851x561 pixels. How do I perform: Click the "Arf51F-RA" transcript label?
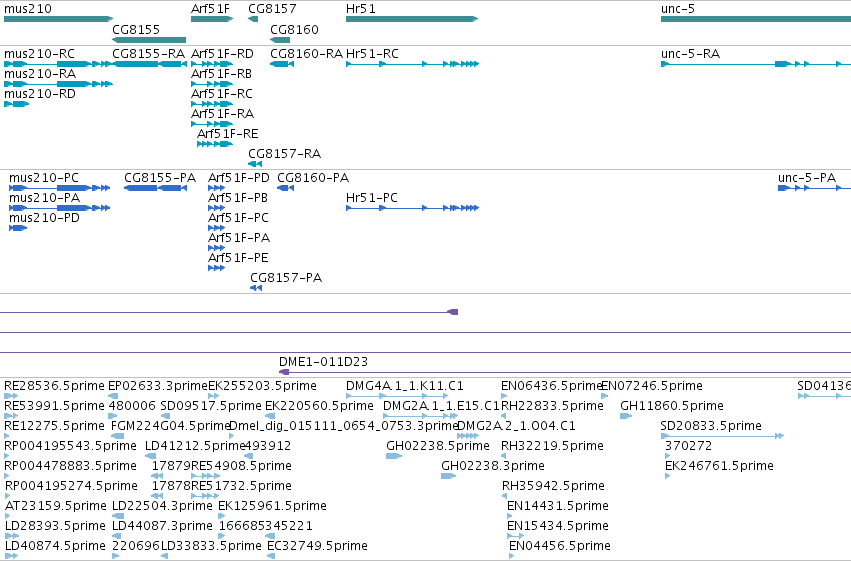click(x=223, y=114)
